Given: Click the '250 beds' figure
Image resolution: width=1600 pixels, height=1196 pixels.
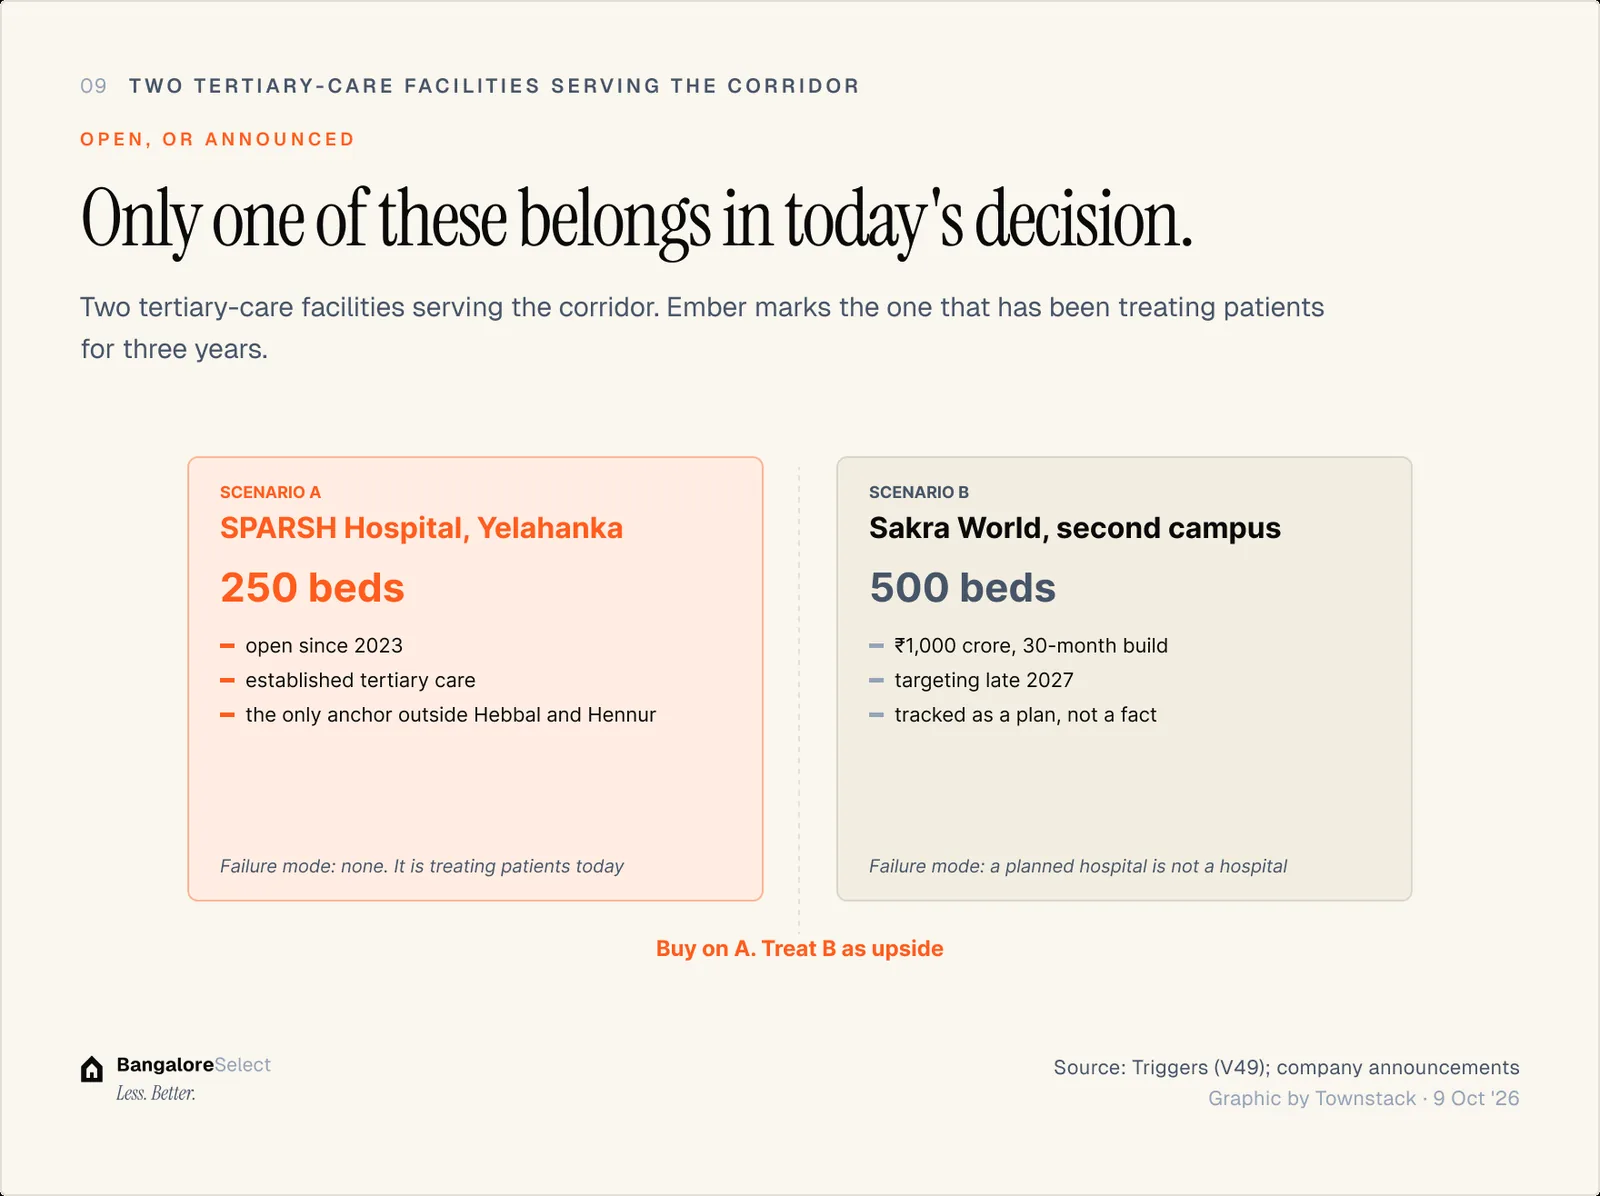Looking at the screenshot, I should point(312,588).
